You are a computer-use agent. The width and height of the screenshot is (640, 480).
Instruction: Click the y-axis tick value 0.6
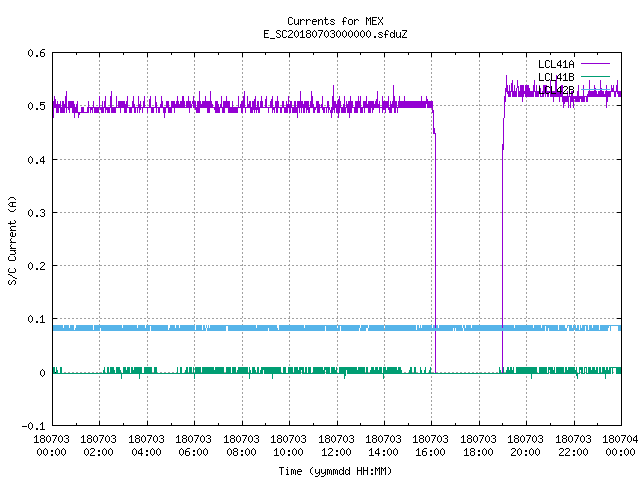[36, 53]
